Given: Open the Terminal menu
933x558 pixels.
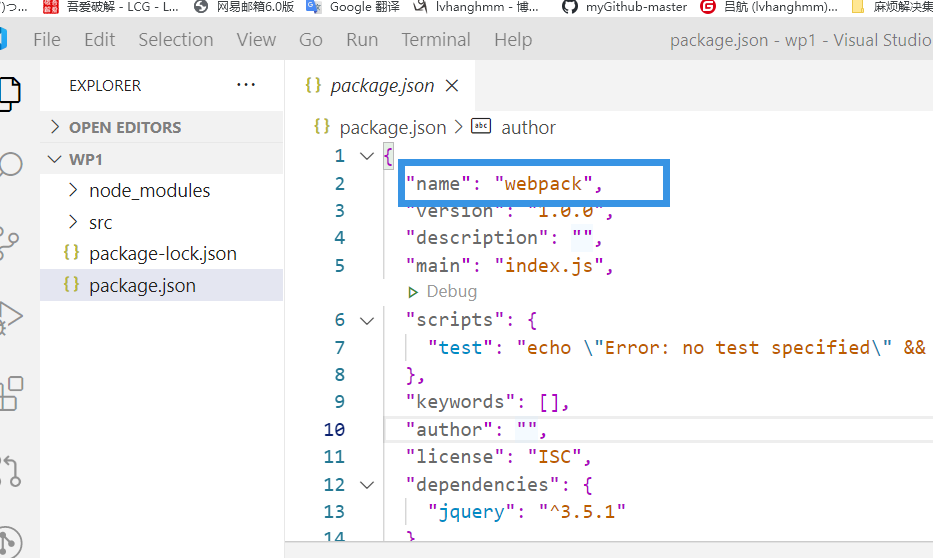Looking at the screenshot, I should pyautogui.click(x=436, y=40).
